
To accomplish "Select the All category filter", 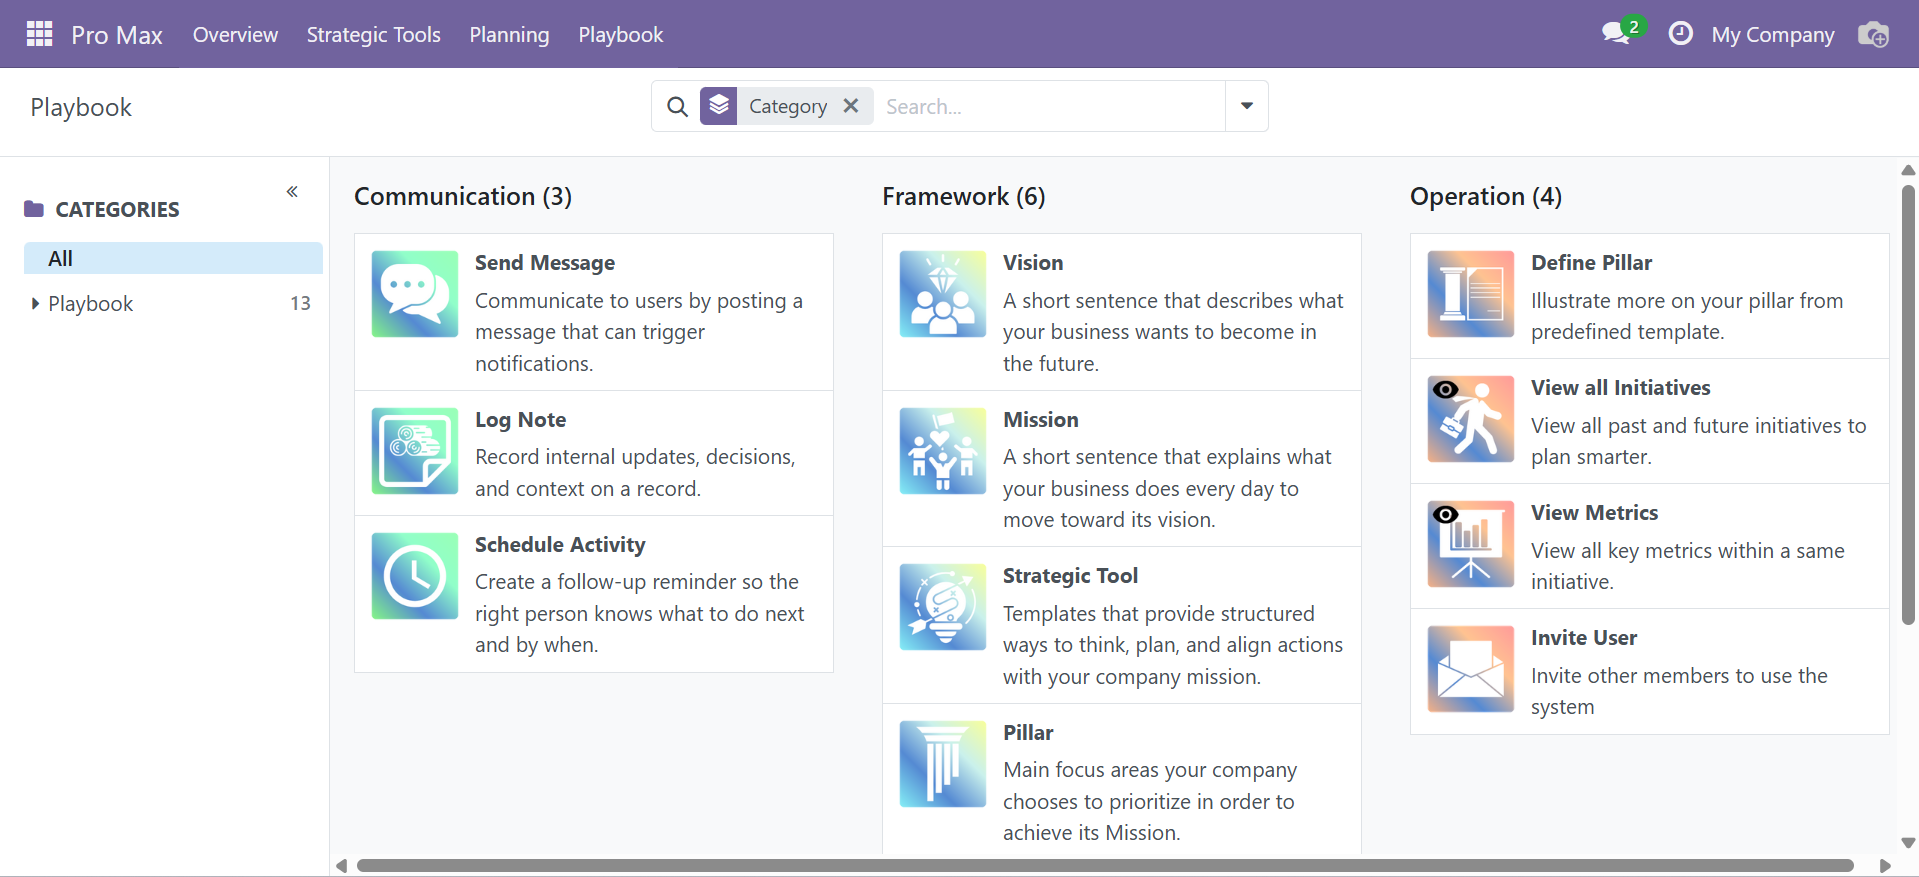I will [x=172, y=258].
